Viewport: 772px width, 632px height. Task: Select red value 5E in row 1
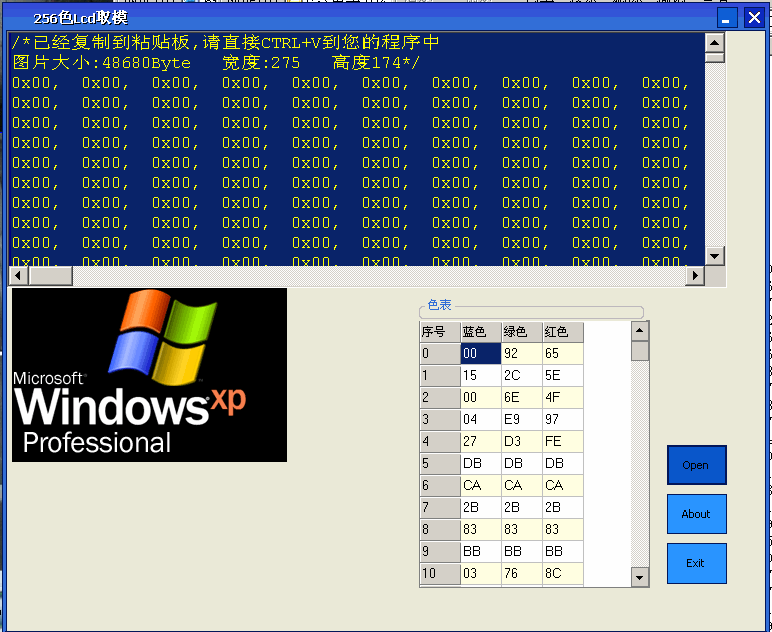(563, 376)
